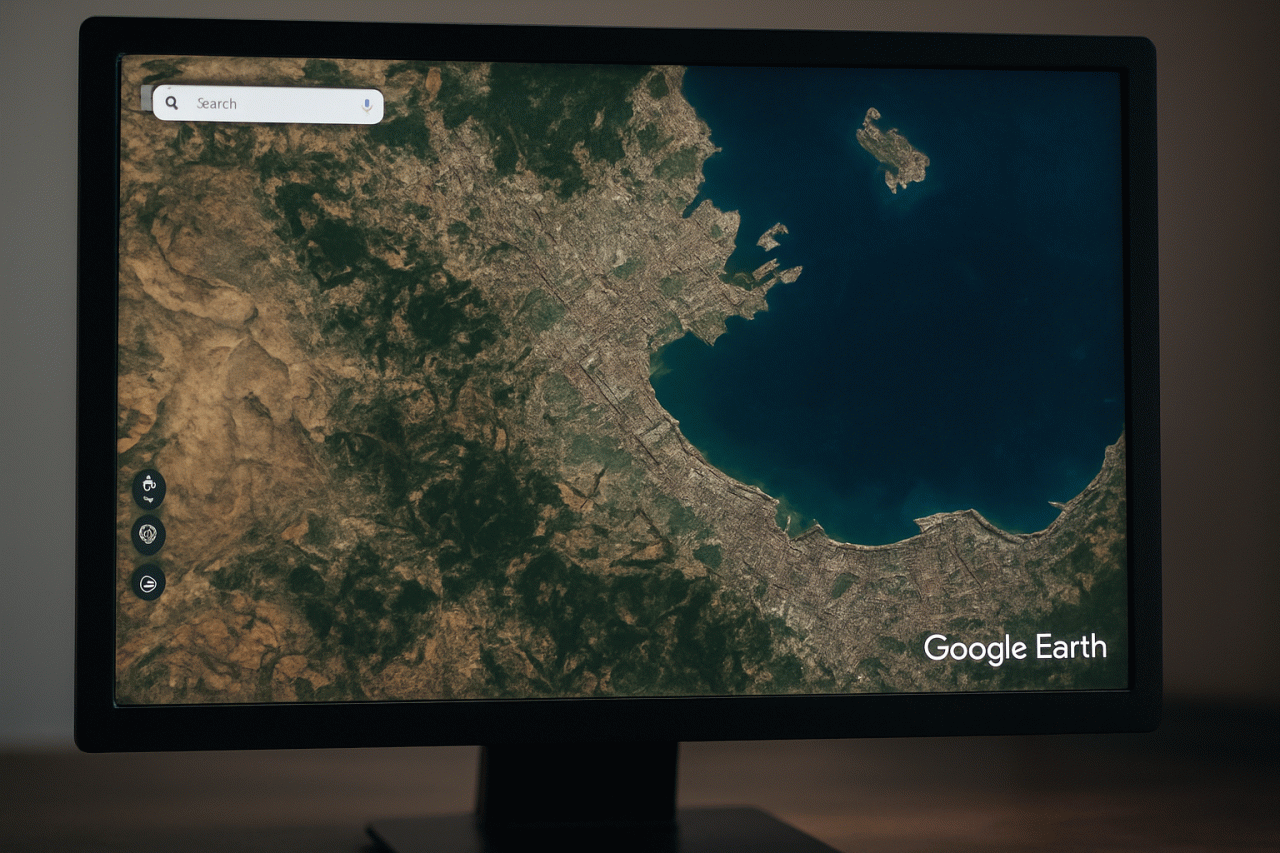Image resolution: width=1280 pixels, height=853 pixels.
Task: Click the large island in the bay
Action: click(x=891, y=149)
